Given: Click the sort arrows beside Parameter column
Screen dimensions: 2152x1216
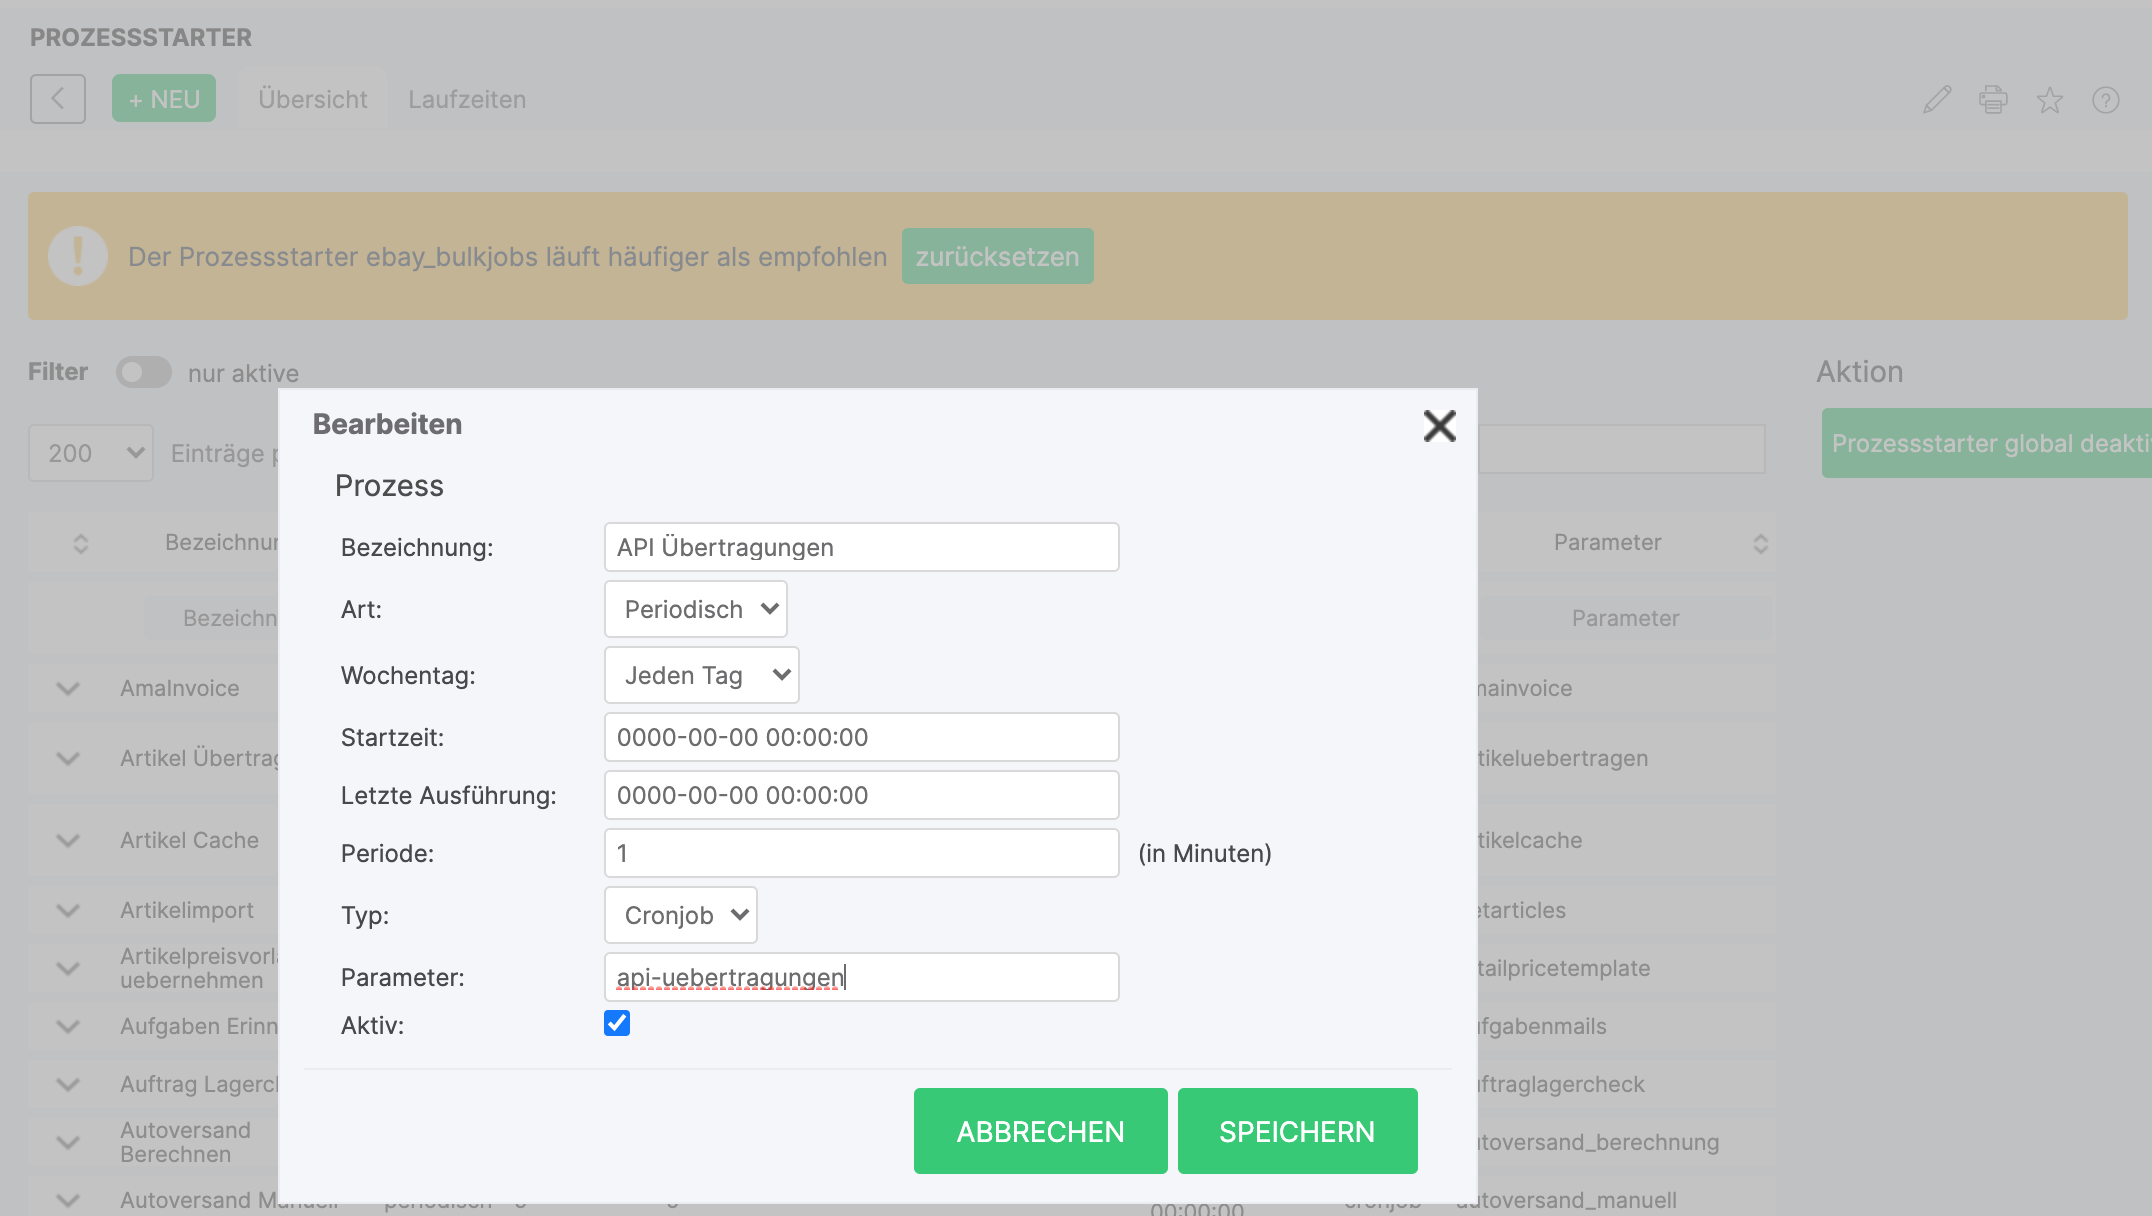Looking at the screenshot, I should point(1760,543).
